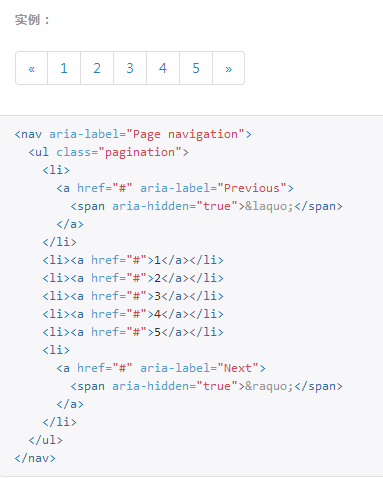The height and width of the screenshot is (478, 383).
Task: Select page 3 in the pagination bar
Action: coord(130,68)
